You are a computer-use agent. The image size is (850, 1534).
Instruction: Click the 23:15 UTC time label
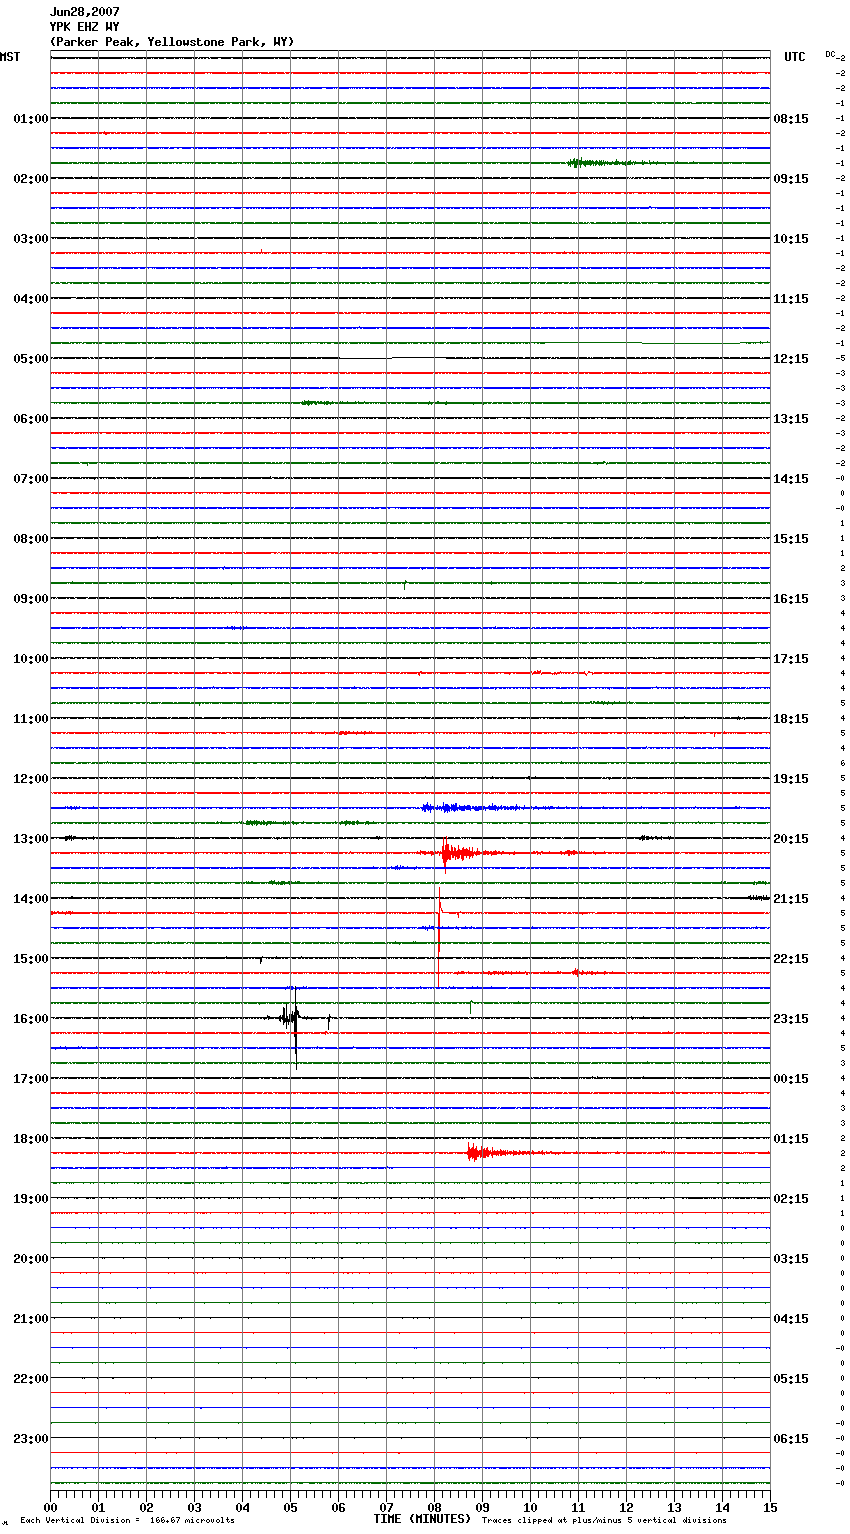[x=791, y=1019]
